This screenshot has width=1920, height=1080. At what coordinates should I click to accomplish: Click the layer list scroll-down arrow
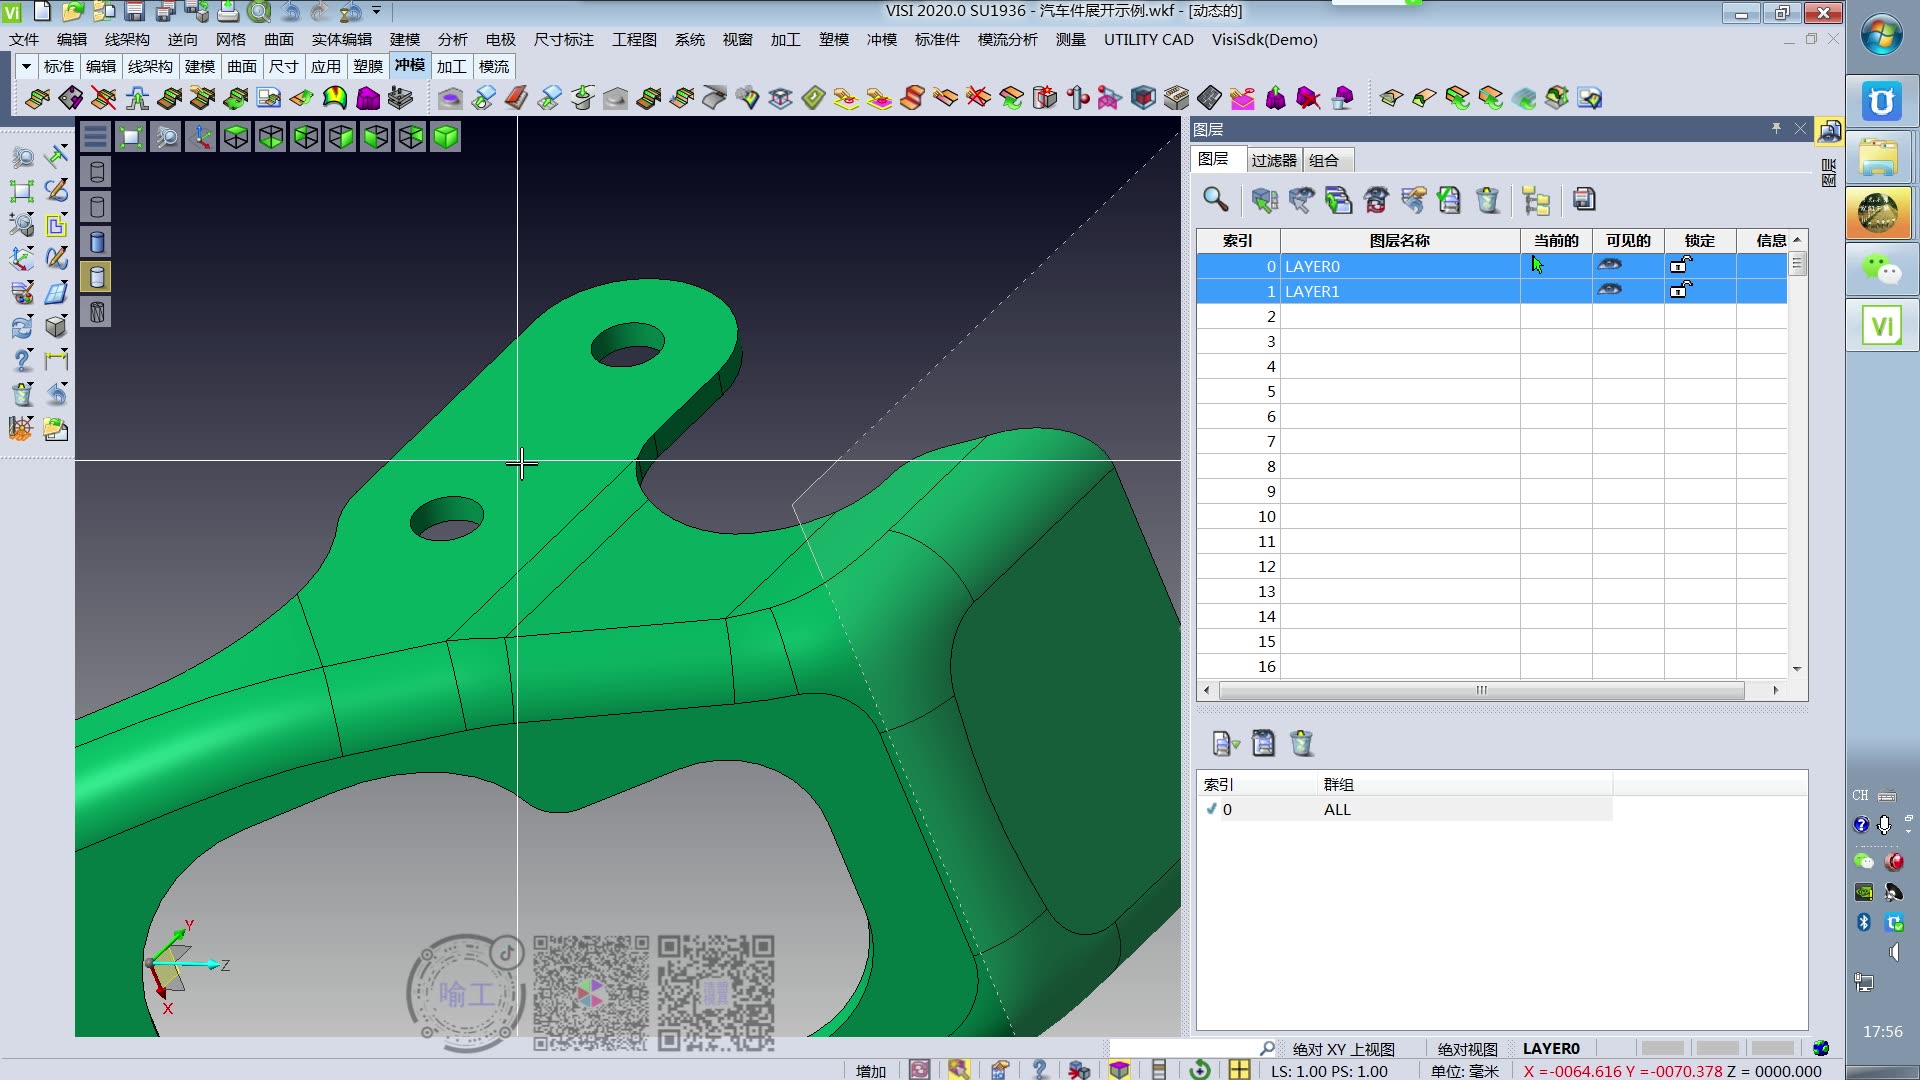(1796, 668)
